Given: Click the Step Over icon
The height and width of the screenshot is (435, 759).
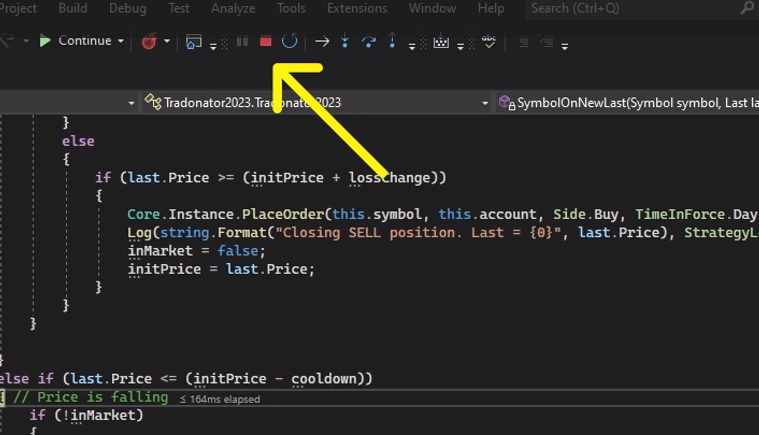Looking at the screenshot, I should (368, 42).
